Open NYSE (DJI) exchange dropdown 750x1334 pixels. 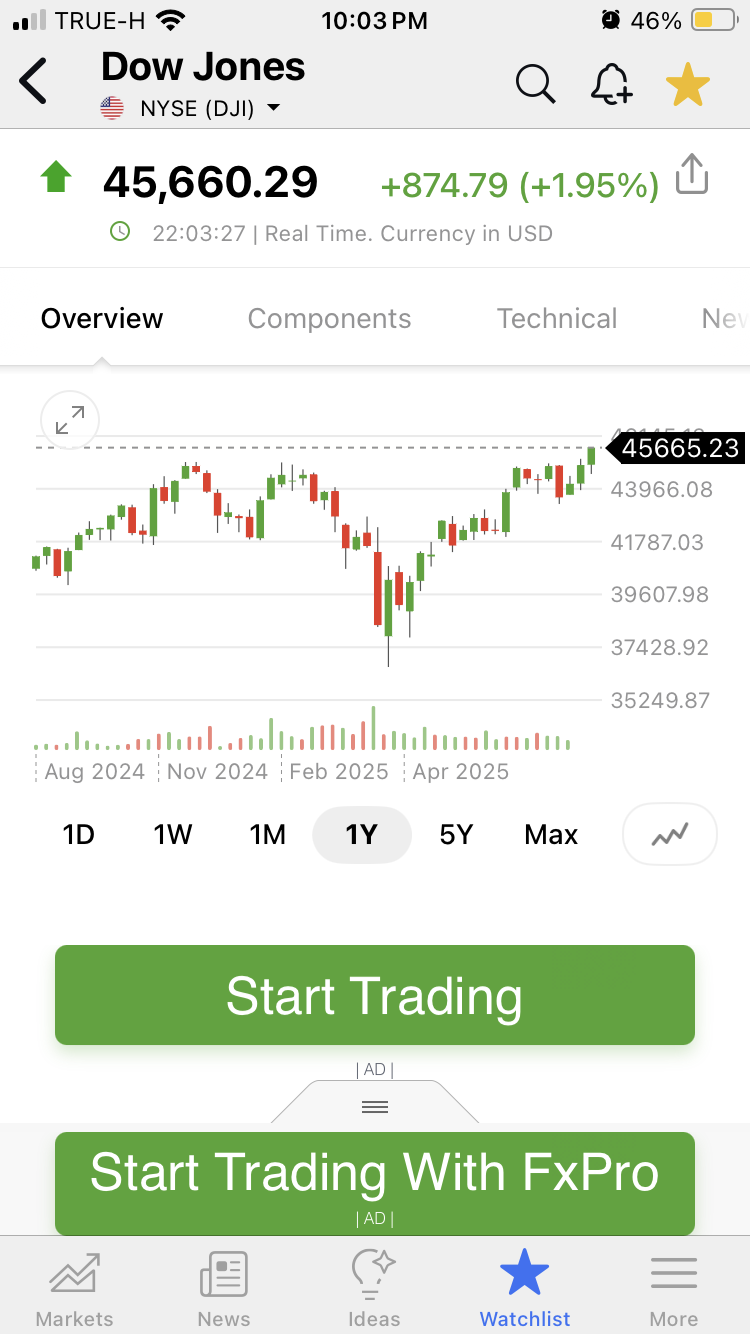click(x=191, y=108)
